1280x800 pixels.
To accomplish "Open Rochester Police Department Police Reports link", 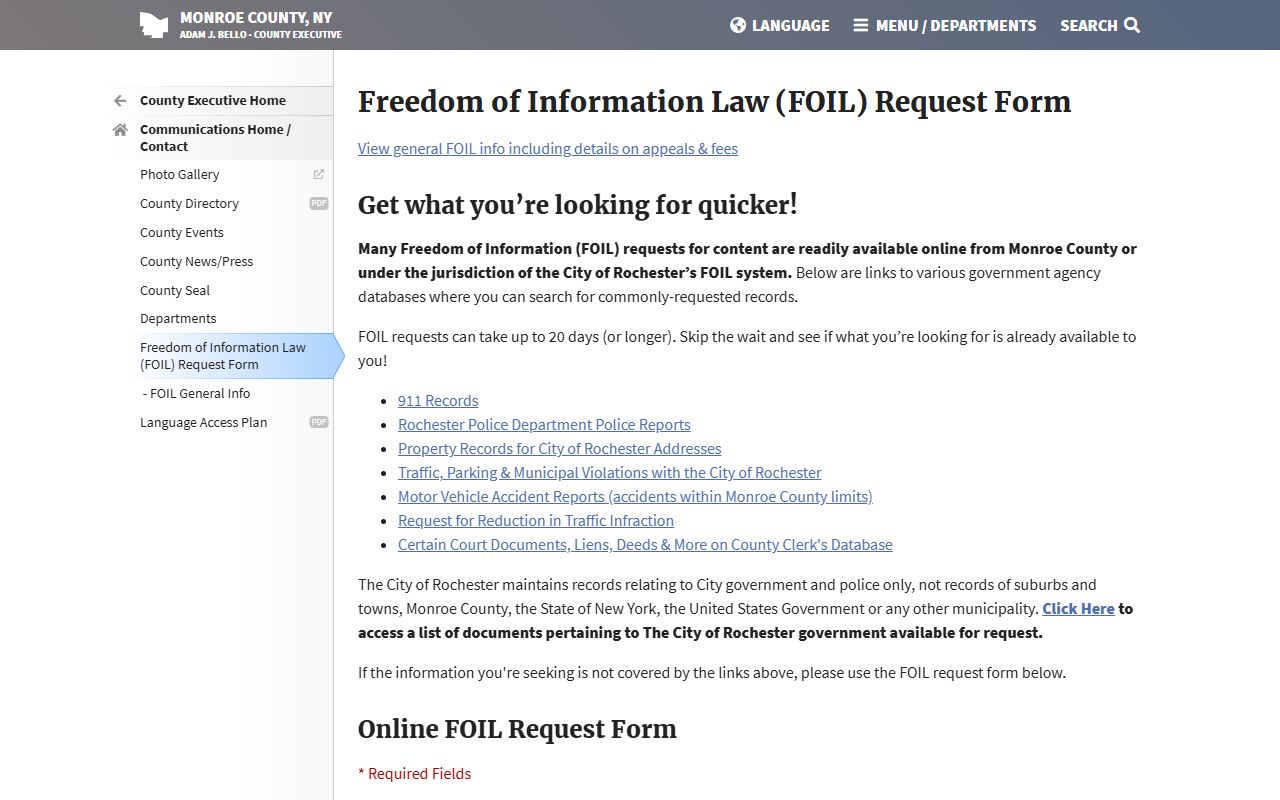I will (544, 424).
